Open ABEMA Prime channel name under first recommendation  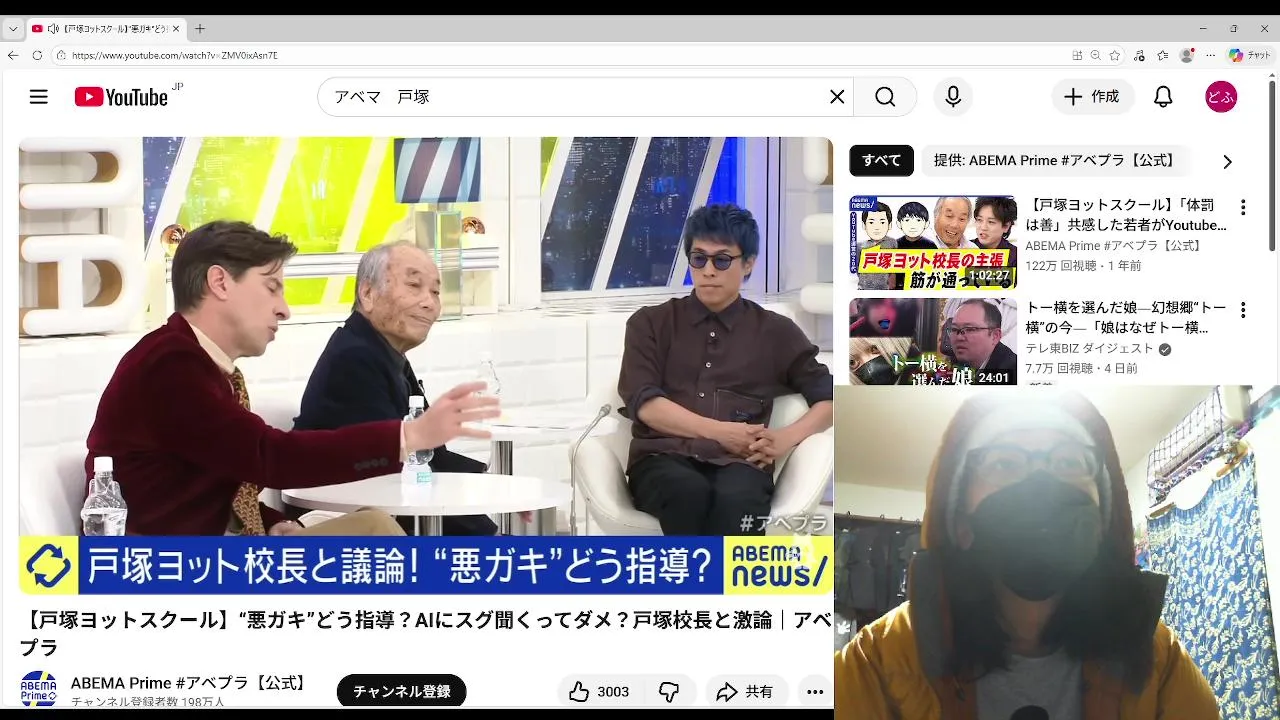coord(1114,246)
